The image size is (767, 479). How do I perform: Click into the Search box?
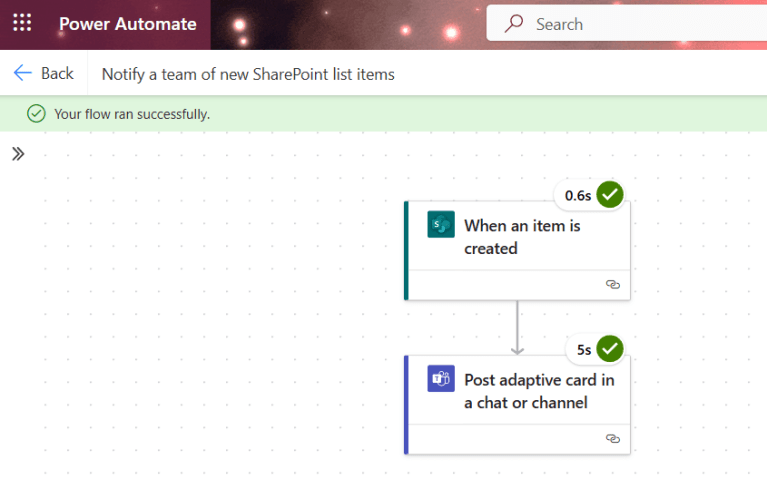coord(627,23)
